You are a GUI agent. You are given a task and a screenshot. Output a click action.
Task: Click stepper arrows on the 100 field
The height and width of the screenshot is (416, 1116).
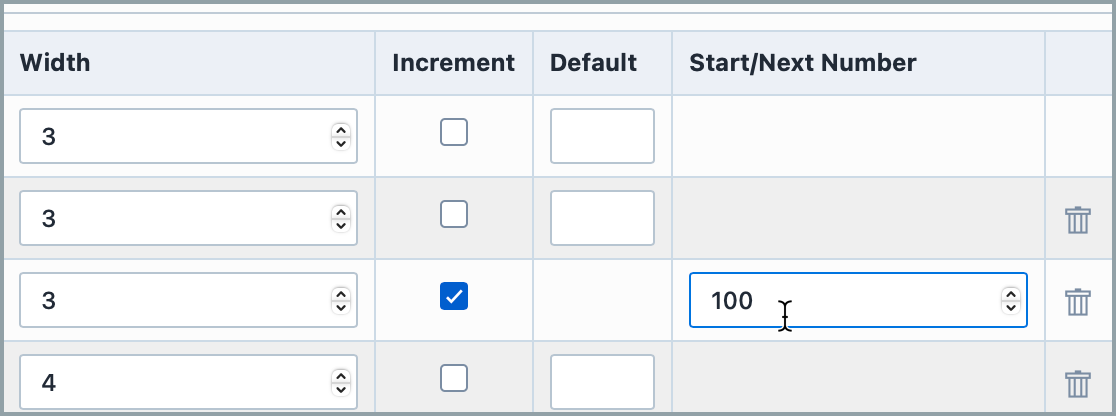[x=1011, y=300]
